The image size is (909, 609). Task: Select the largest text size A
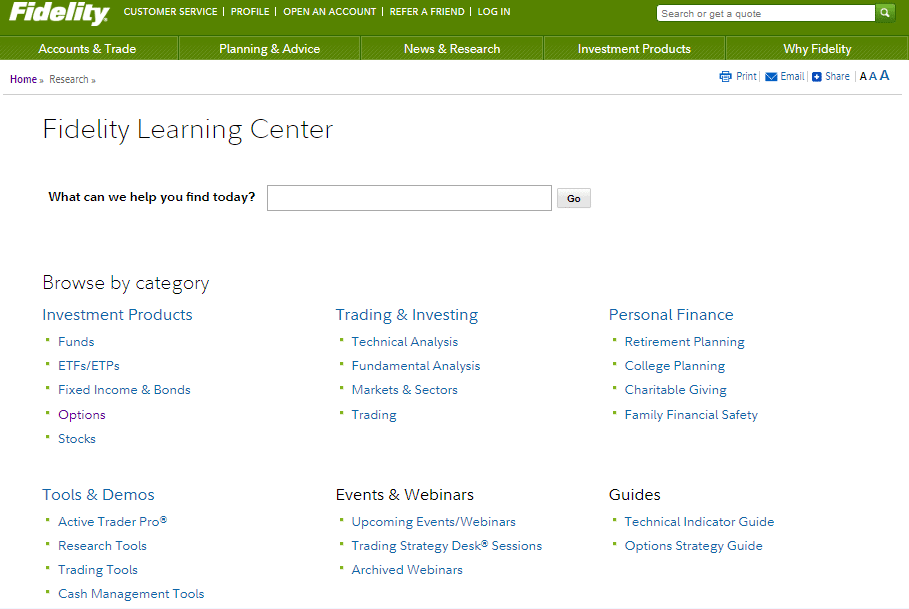pos(884,75)
